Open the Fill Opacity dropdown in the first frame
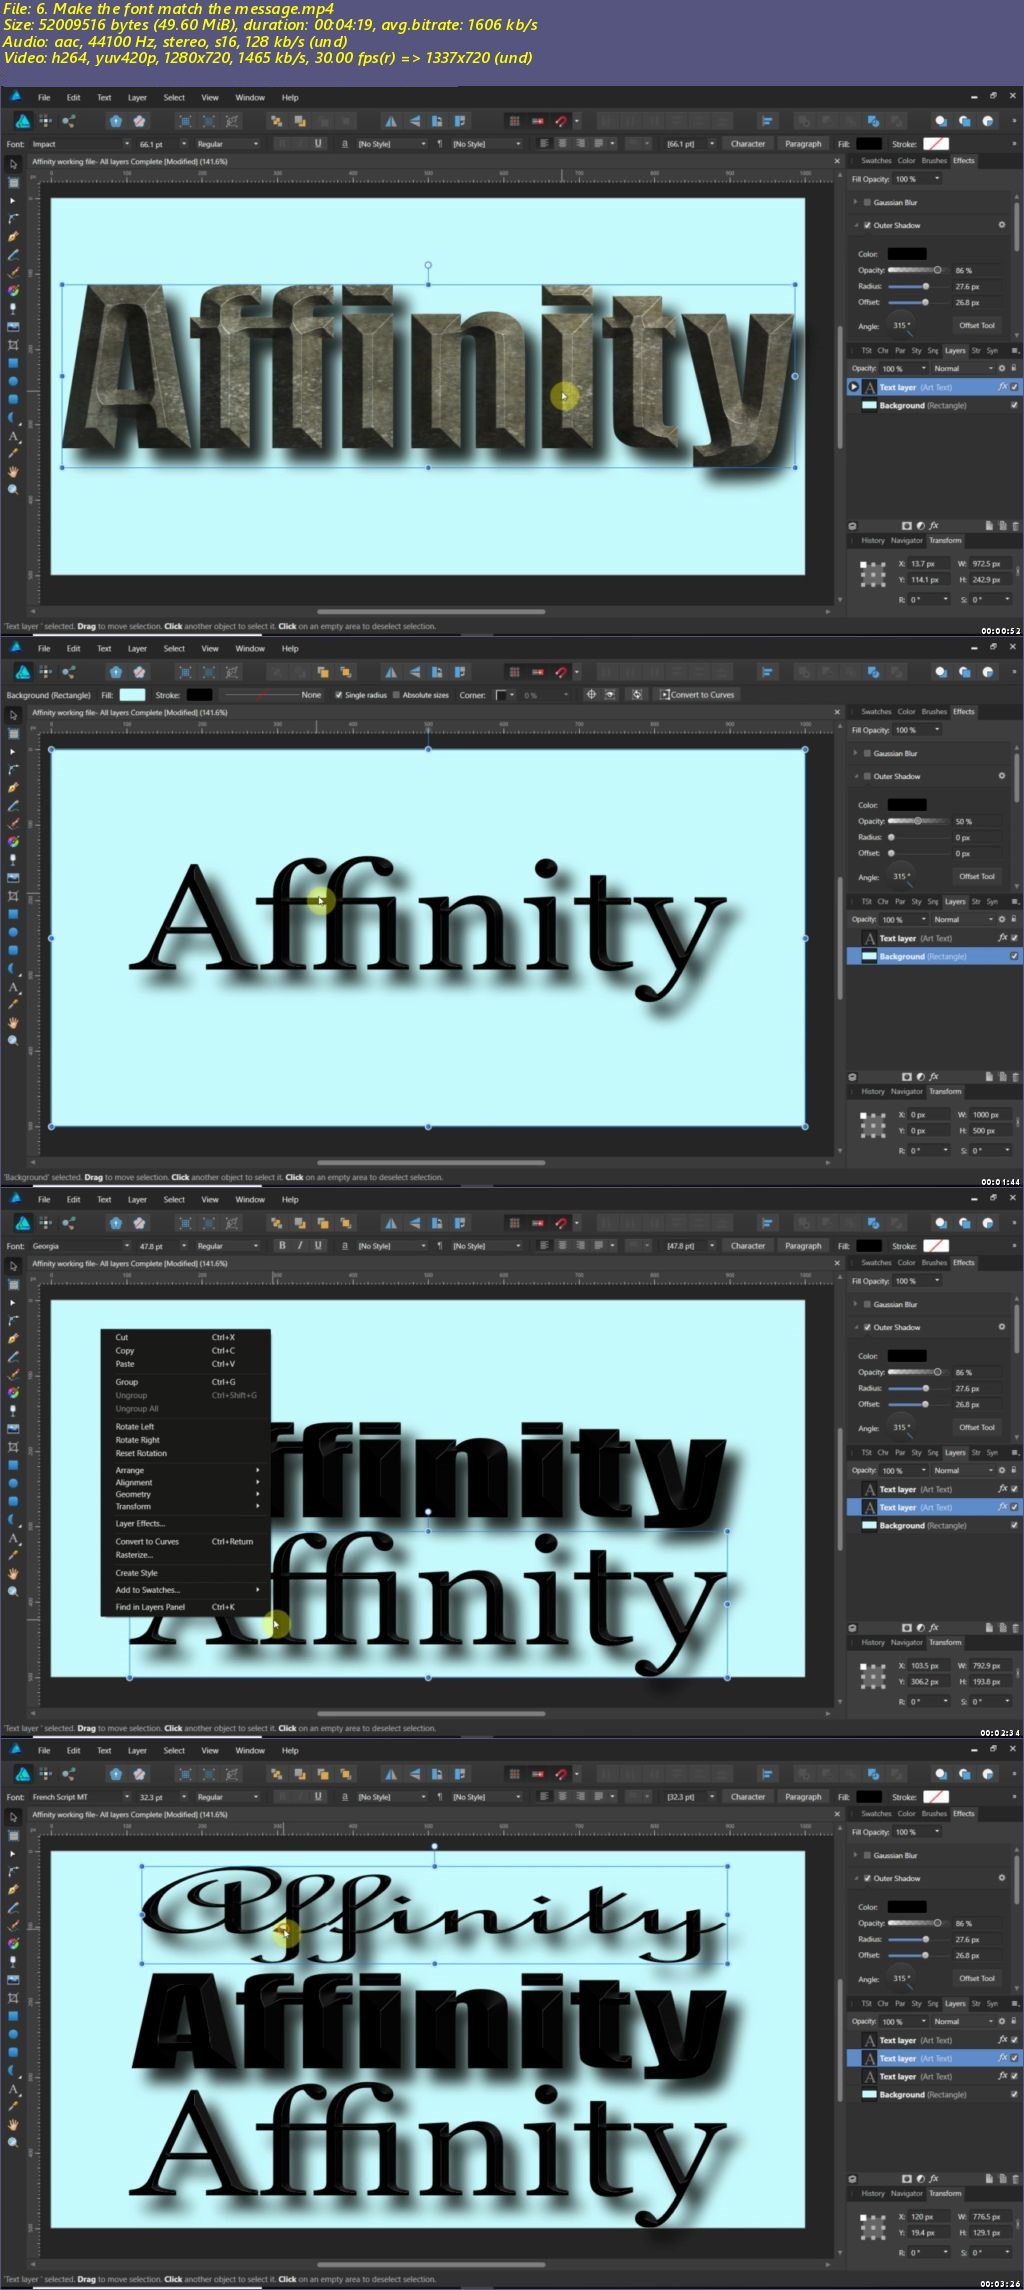The height and width of the screenshot is (2290, 1024). click(937, 179)
